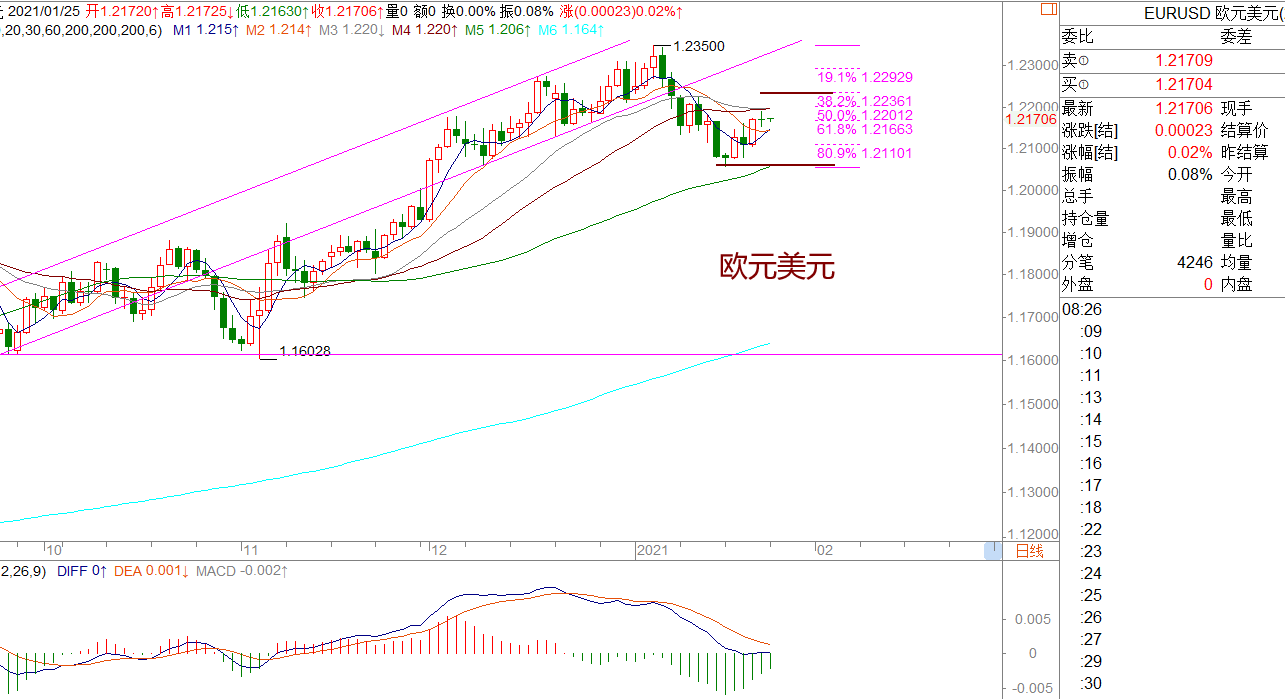
Task: Select the 总手 label
Action: click(x=1077, y=196)
